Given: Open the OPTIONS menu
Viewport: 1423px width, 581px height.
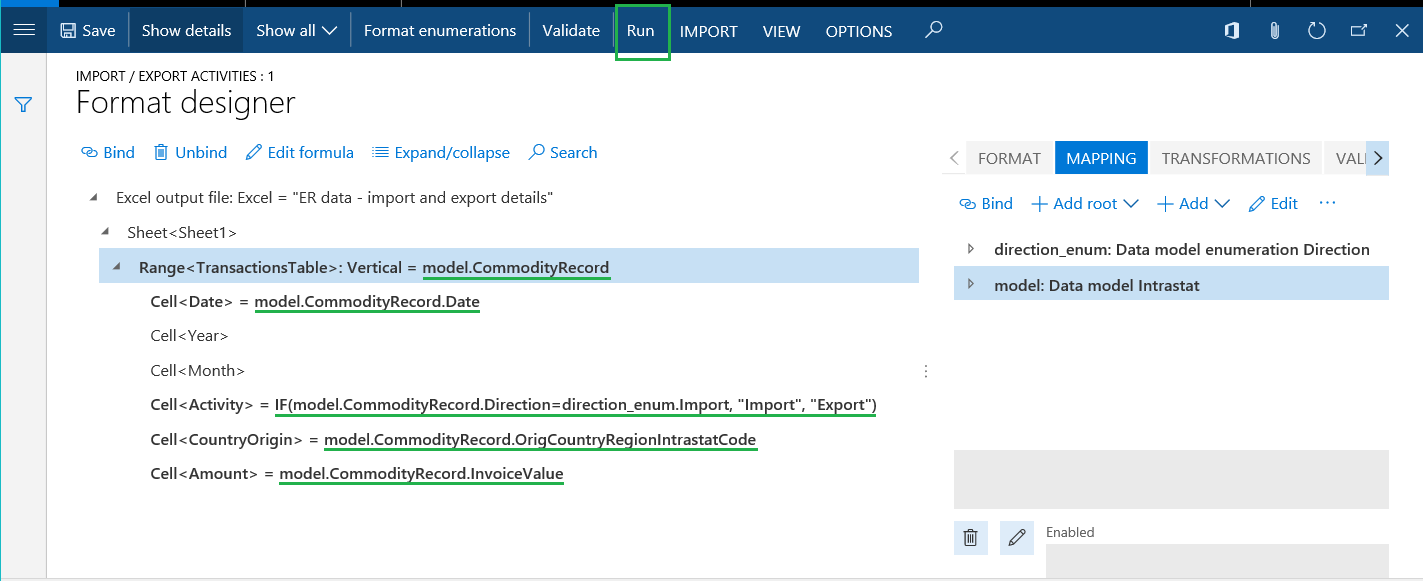Looking at the screenshot, I should (858, 31).
